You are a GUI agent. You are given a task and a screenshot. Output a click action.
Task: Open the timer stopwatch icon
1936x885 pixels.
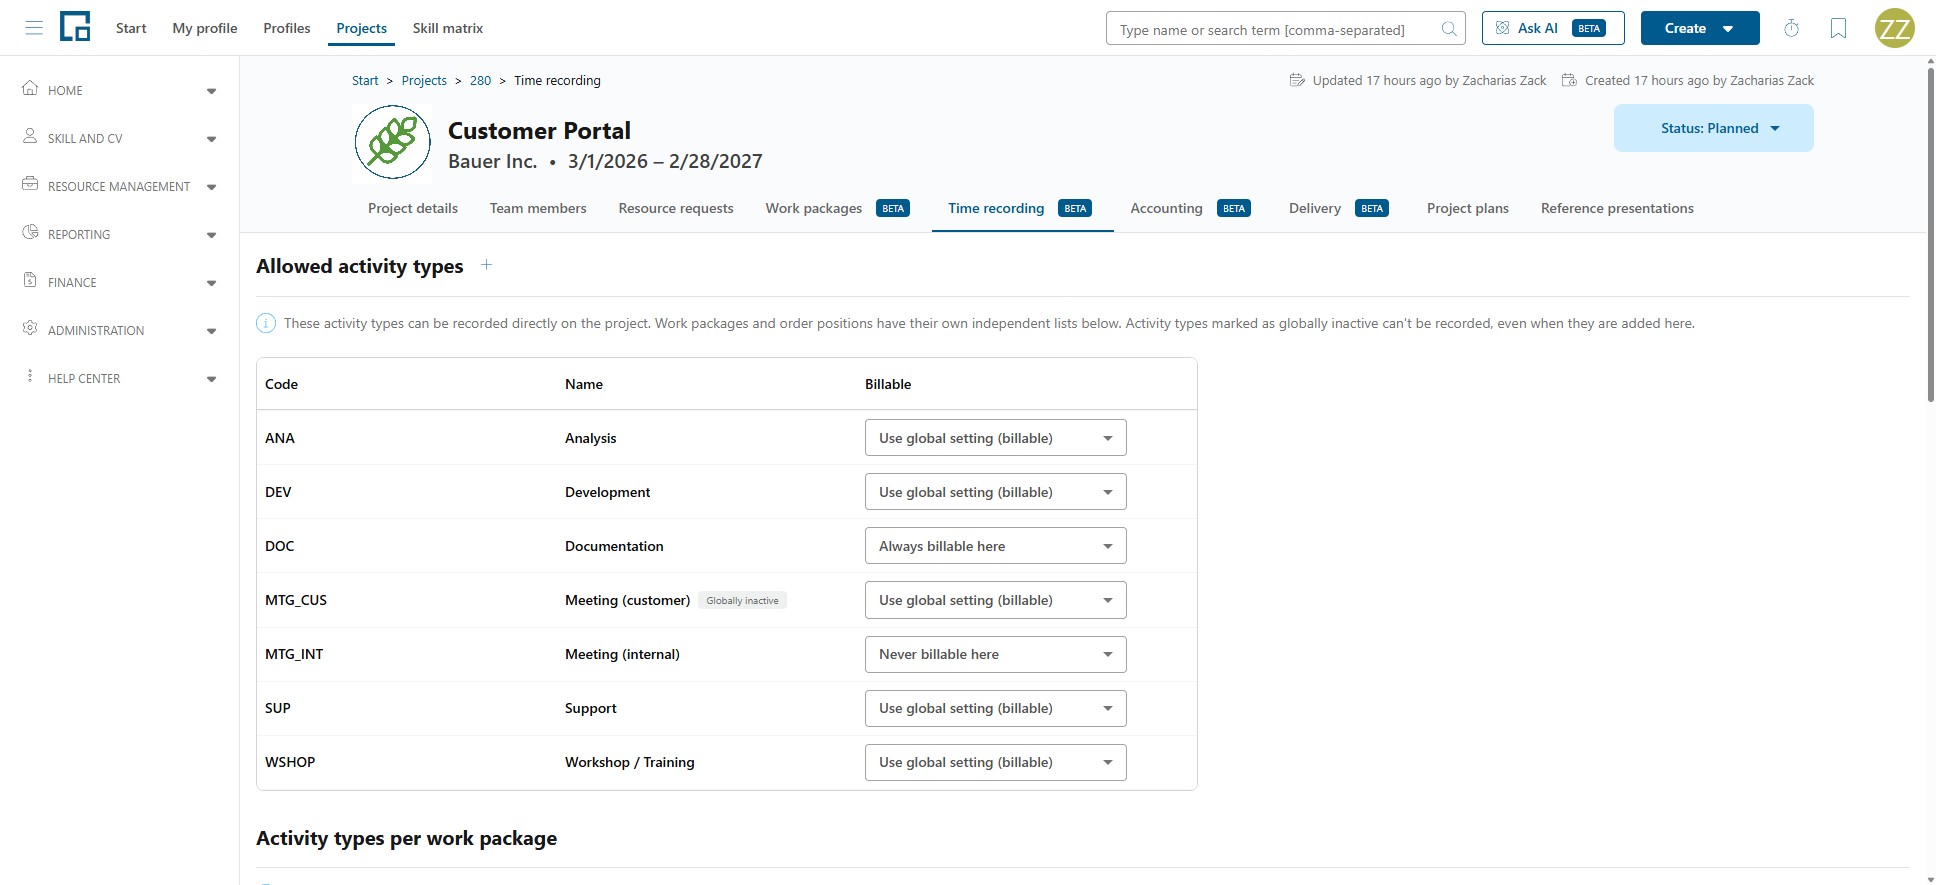1791,28
